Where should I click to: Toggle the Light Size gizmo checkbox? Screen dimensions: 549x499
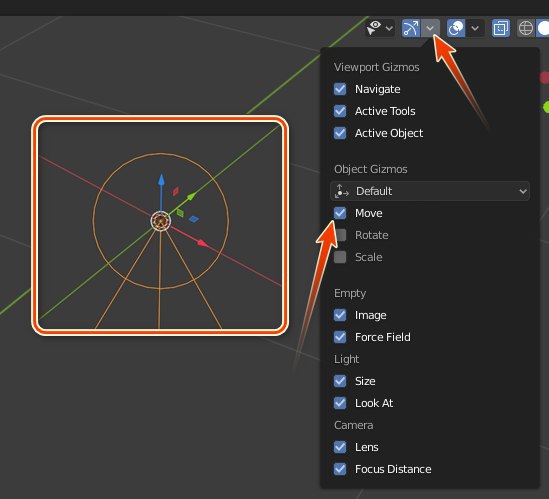tap(340, 381)
